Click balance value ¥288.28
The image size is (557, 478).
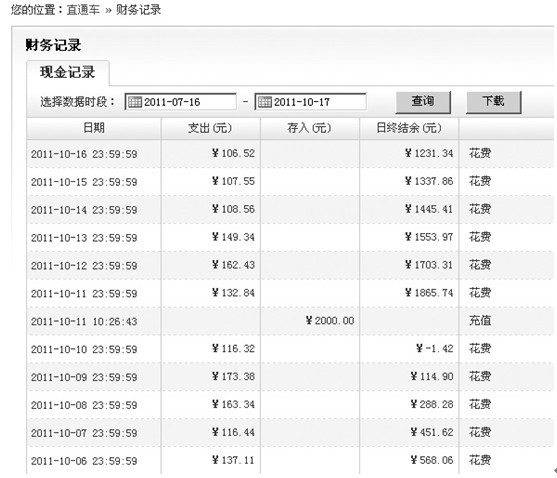[432, 404]
